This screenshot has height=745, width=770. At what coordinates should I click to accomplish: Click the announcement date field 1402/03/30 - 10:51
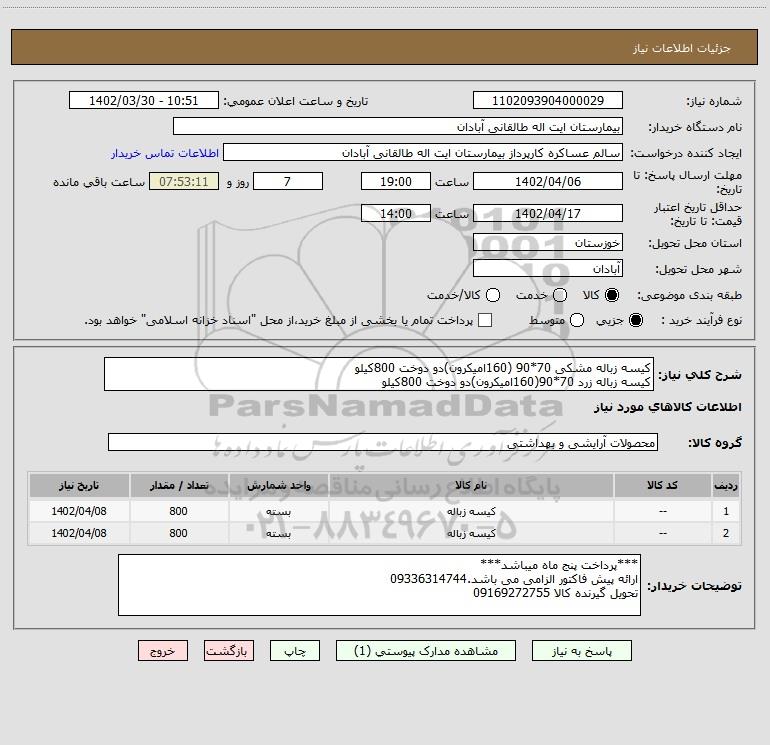(x=144, y=101)
